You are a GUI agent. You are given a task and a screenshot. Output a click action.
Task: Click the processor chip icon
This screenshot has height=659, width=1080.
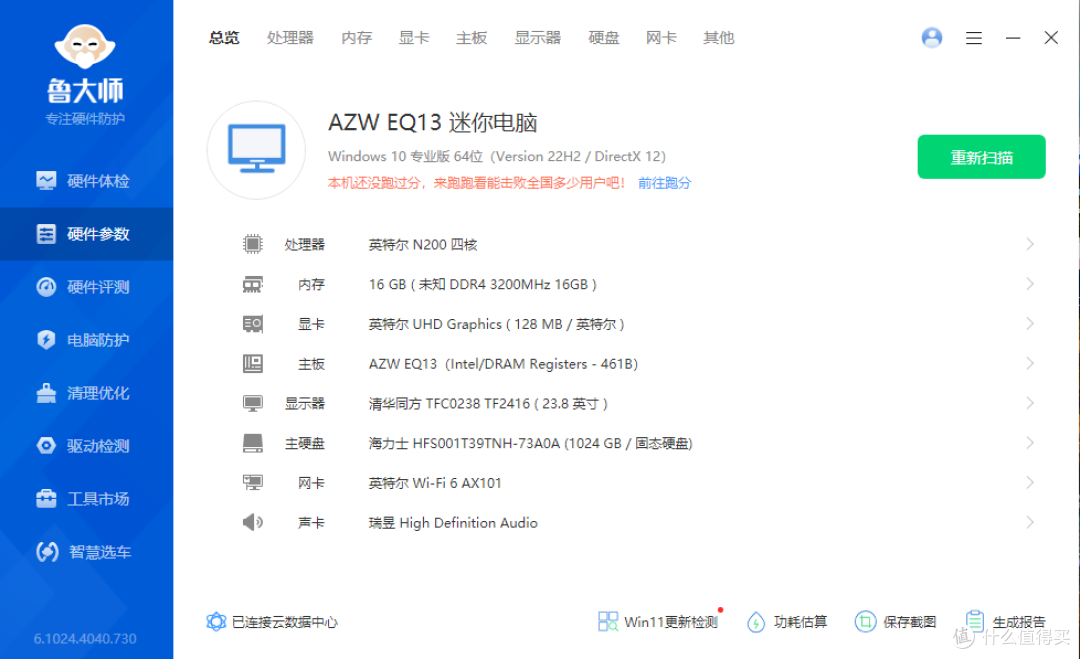pyautogui.click(x=253, y=244)
